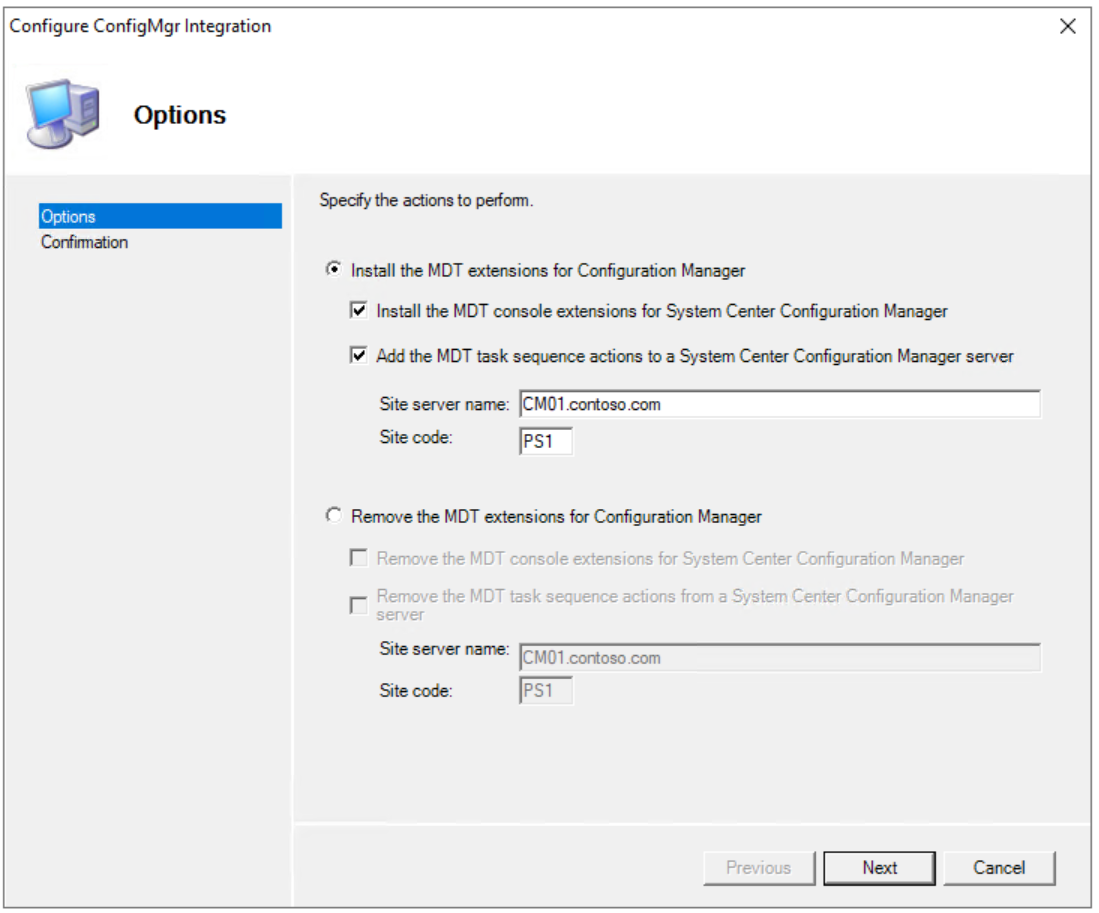Close the Configure ConfigMgr Integration dialog
Viewport: 1099px width, 913px height.
click(x=1067, y=27)
